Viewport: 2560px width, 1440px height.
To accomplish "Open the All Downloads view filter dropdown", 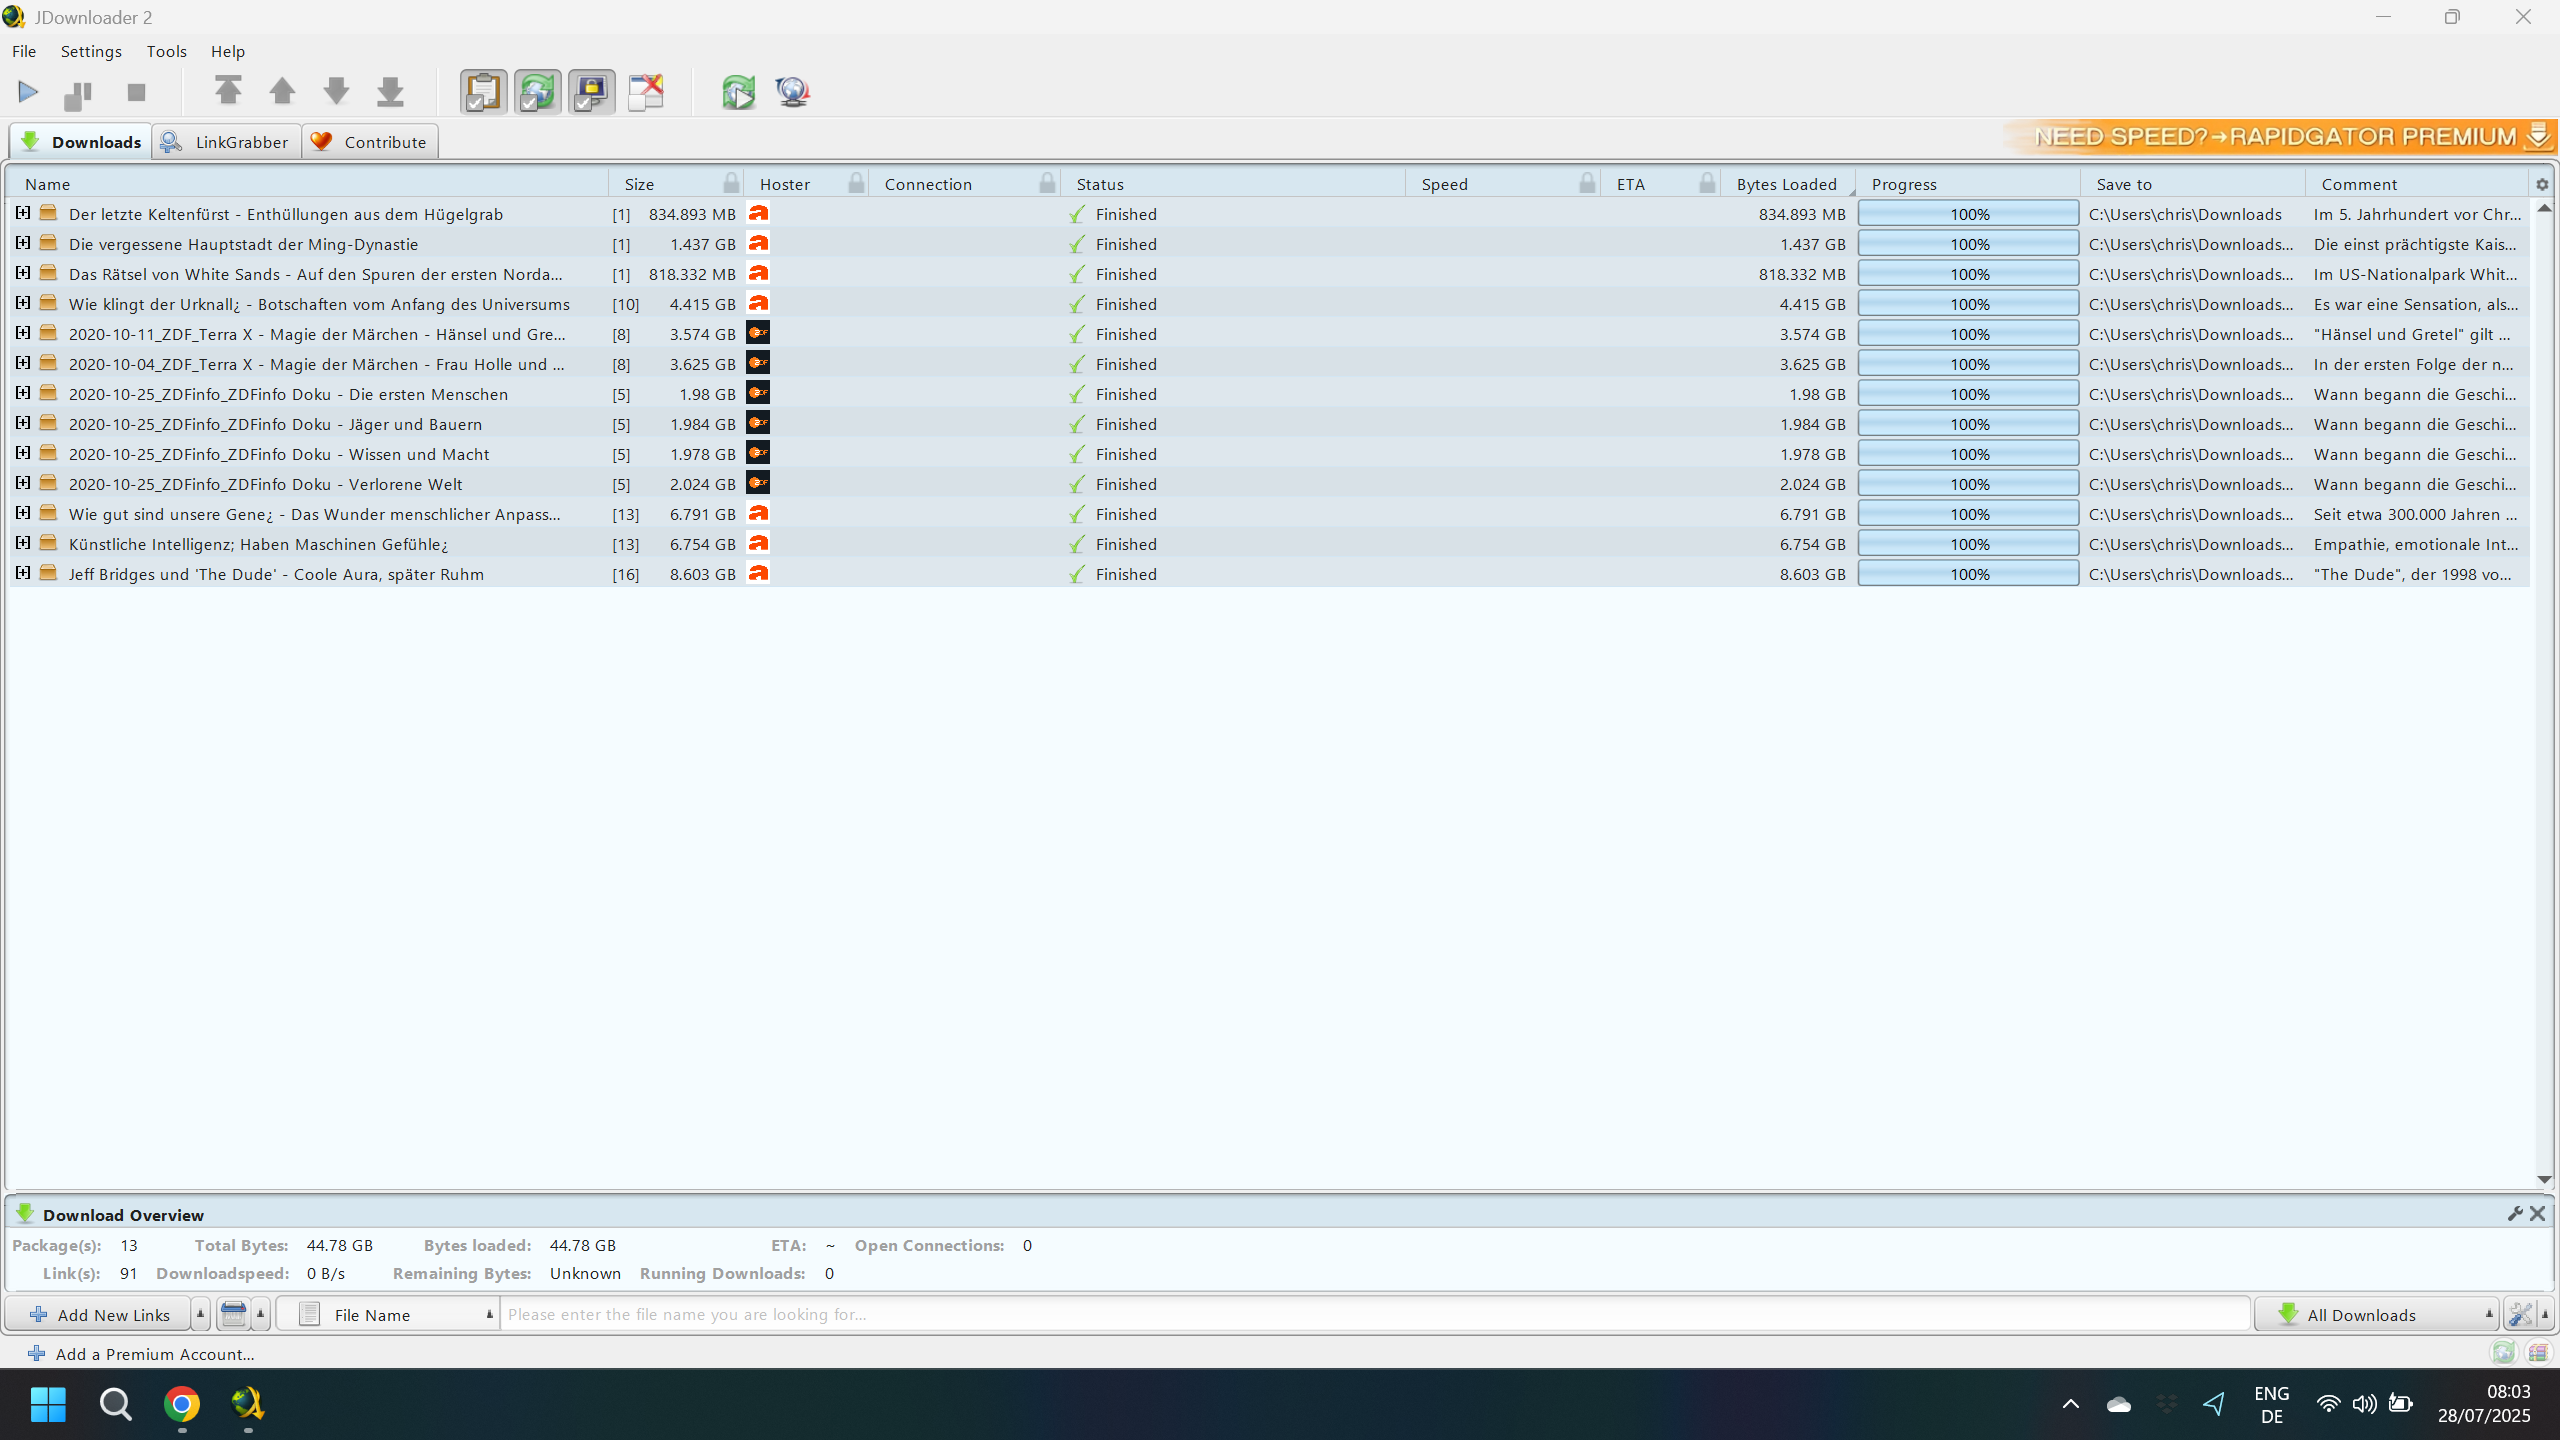I will [2377, 1314].
